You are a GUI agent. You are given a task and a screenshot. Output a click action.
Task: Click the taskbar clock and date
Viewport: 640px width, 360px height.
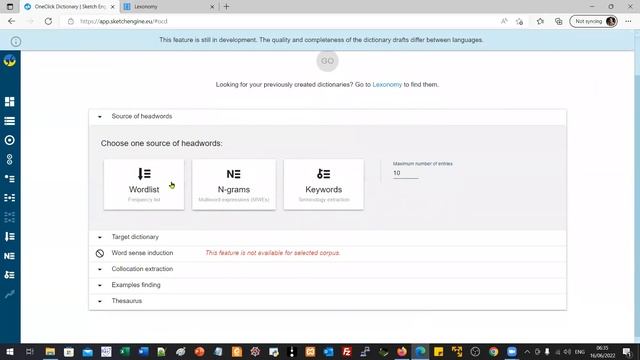[x=602, y=351]
